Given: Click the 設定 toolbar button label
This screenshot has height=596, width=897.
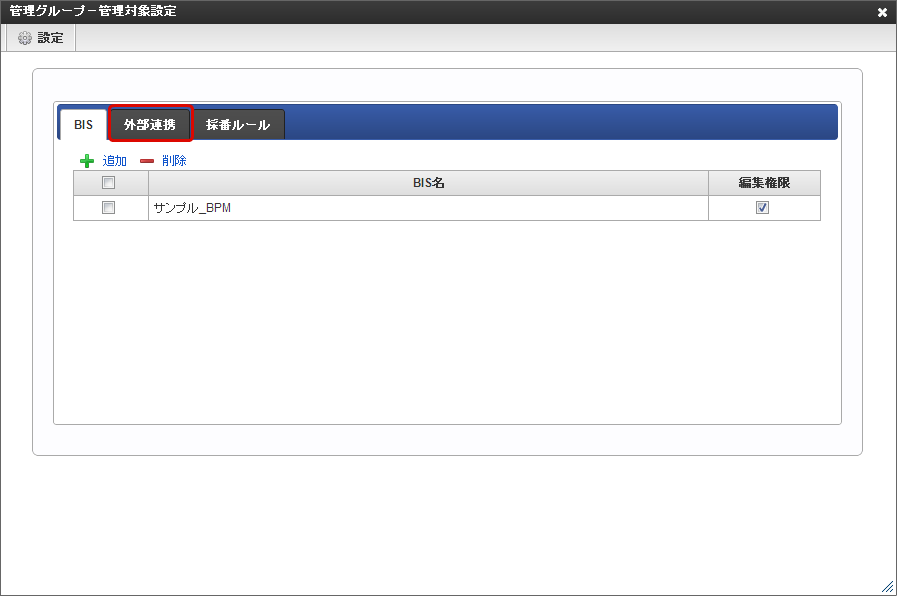Looking at the screenshot, I should point(50,38).
